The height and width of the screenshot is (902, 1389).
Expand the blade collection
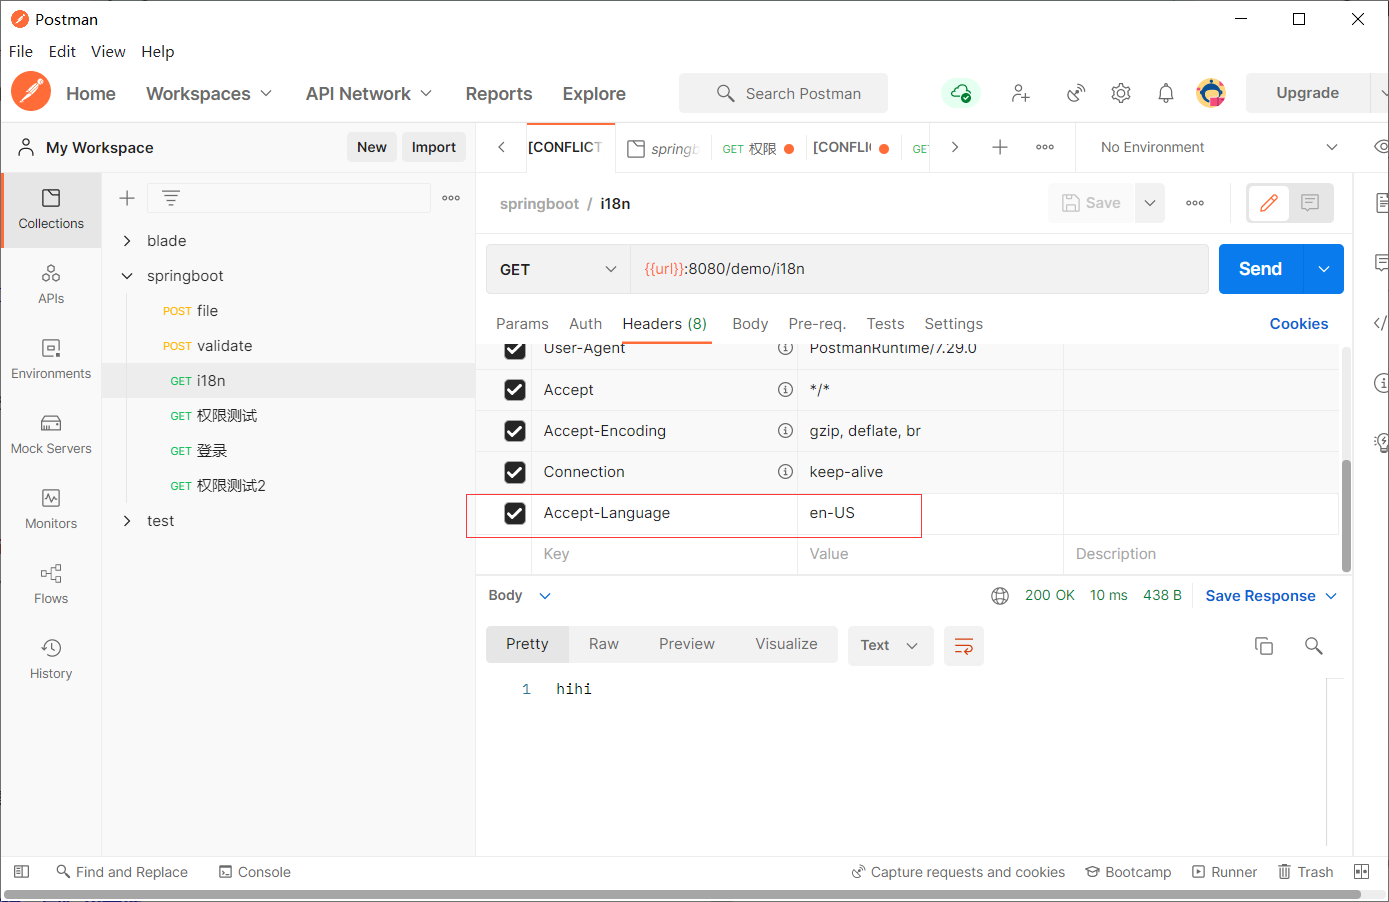pos(127,241)
